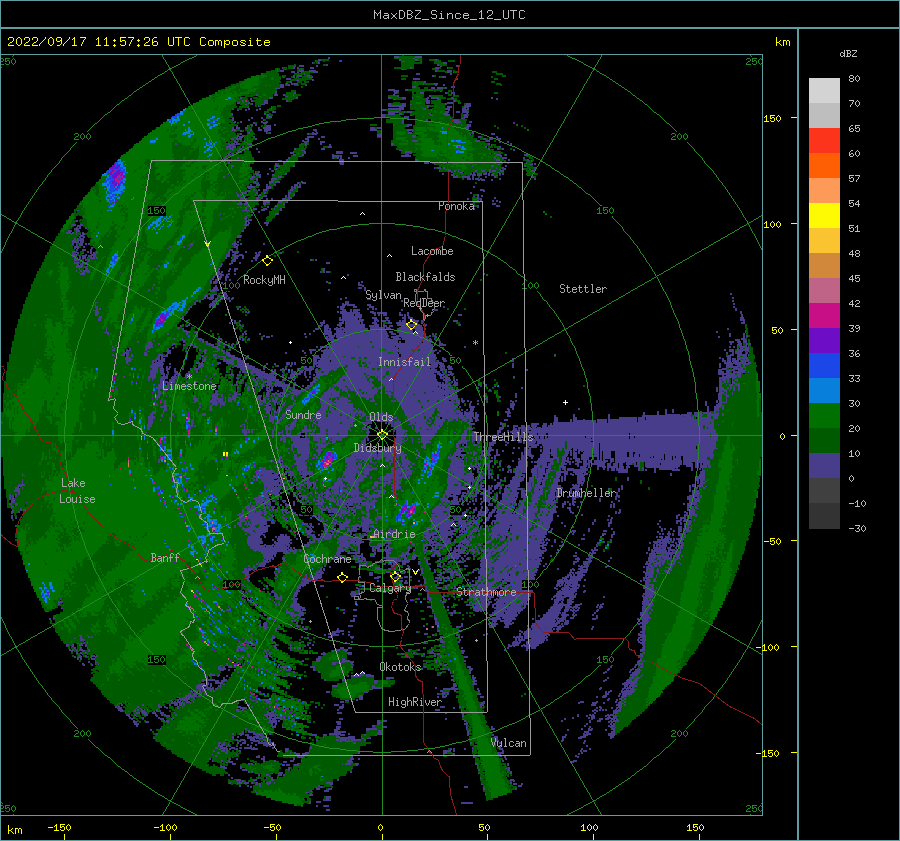This screenshot has height=841, width=900.
Task: Select the slate purple 0-10 dBZ legend swatch
Action: point(824,466)
